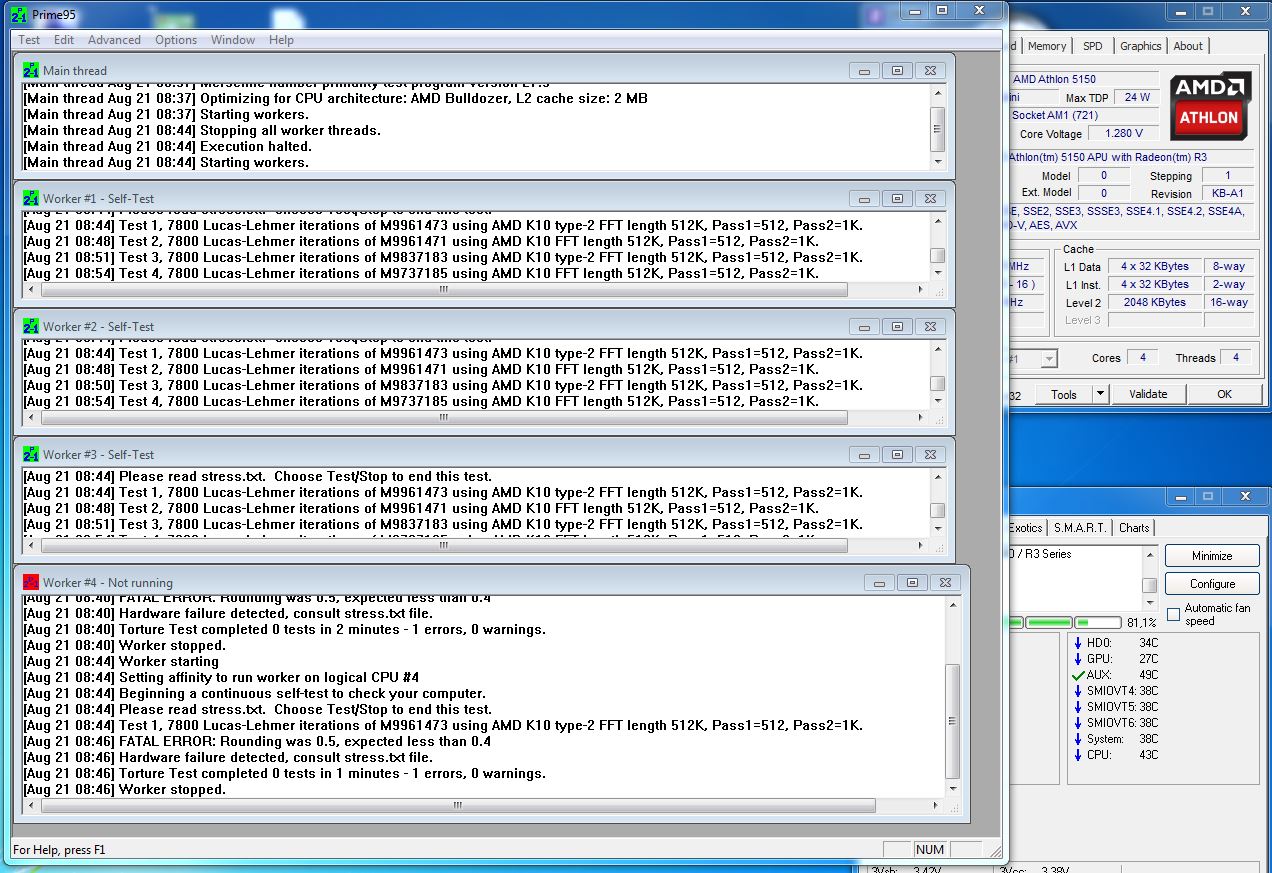Click the Main thread vertical scrollbar

[937, 125]
